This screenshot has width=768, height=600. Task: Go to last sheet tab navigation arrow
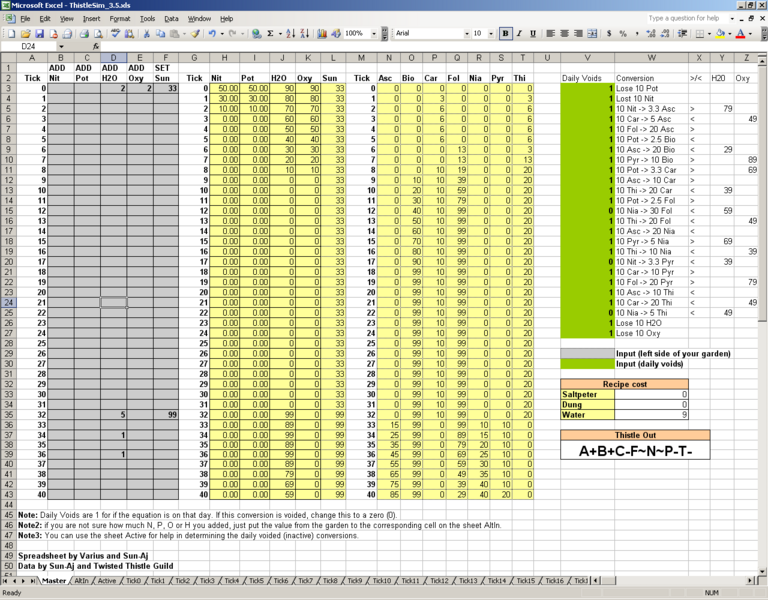pyautogui.click(x=32, y=581)
